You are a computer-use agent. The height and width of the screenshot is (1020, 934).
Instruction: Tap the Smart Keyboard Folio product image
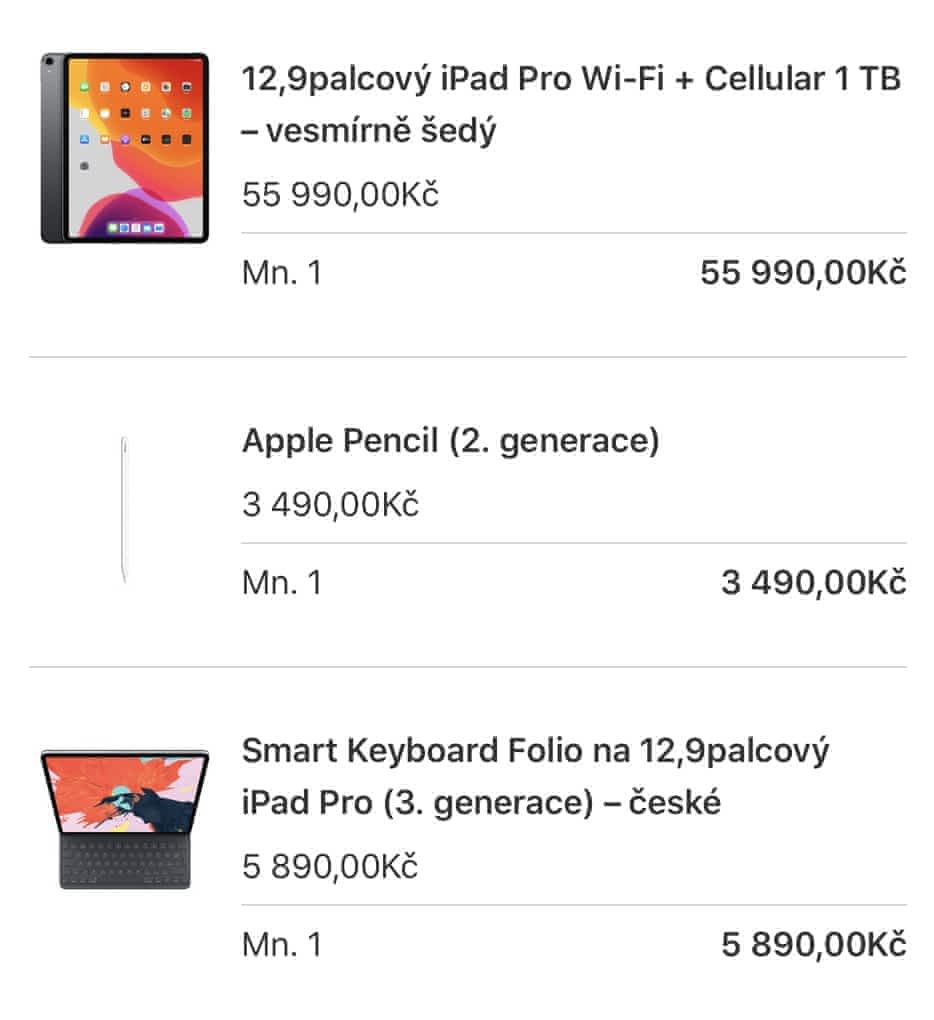pos(125,818)
